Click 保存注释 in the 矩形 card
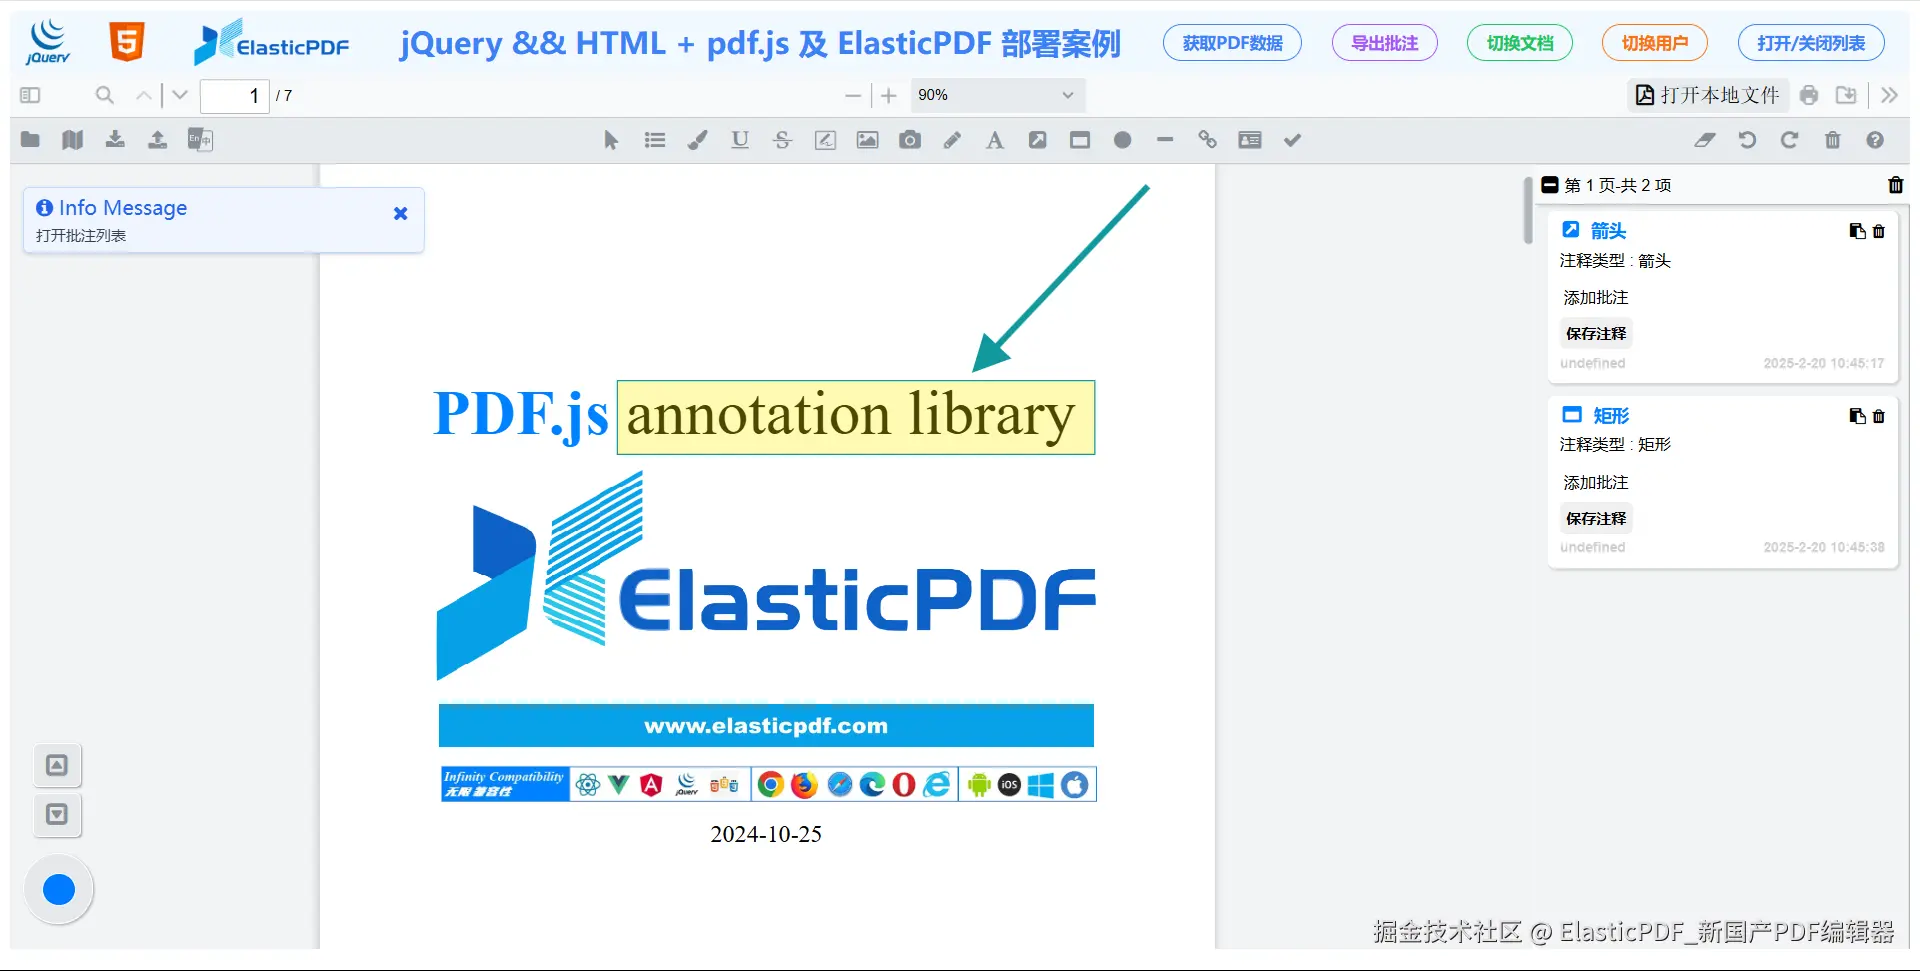 tap(1596, 519)
